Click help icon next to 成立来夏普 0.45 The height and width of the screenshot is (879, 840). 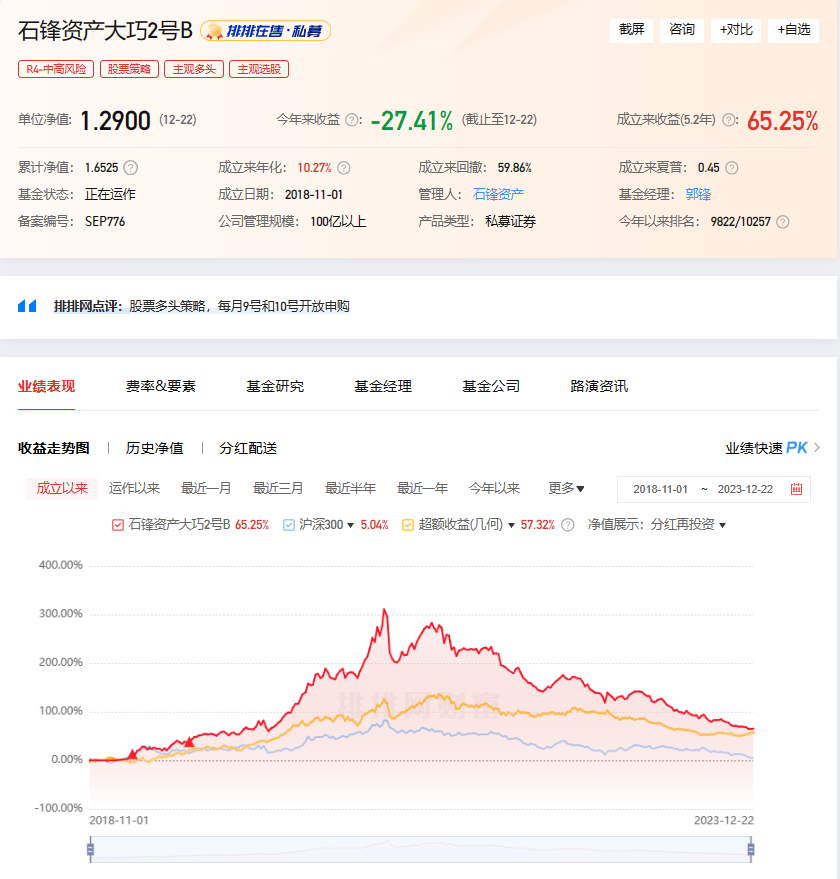[731, 168]
